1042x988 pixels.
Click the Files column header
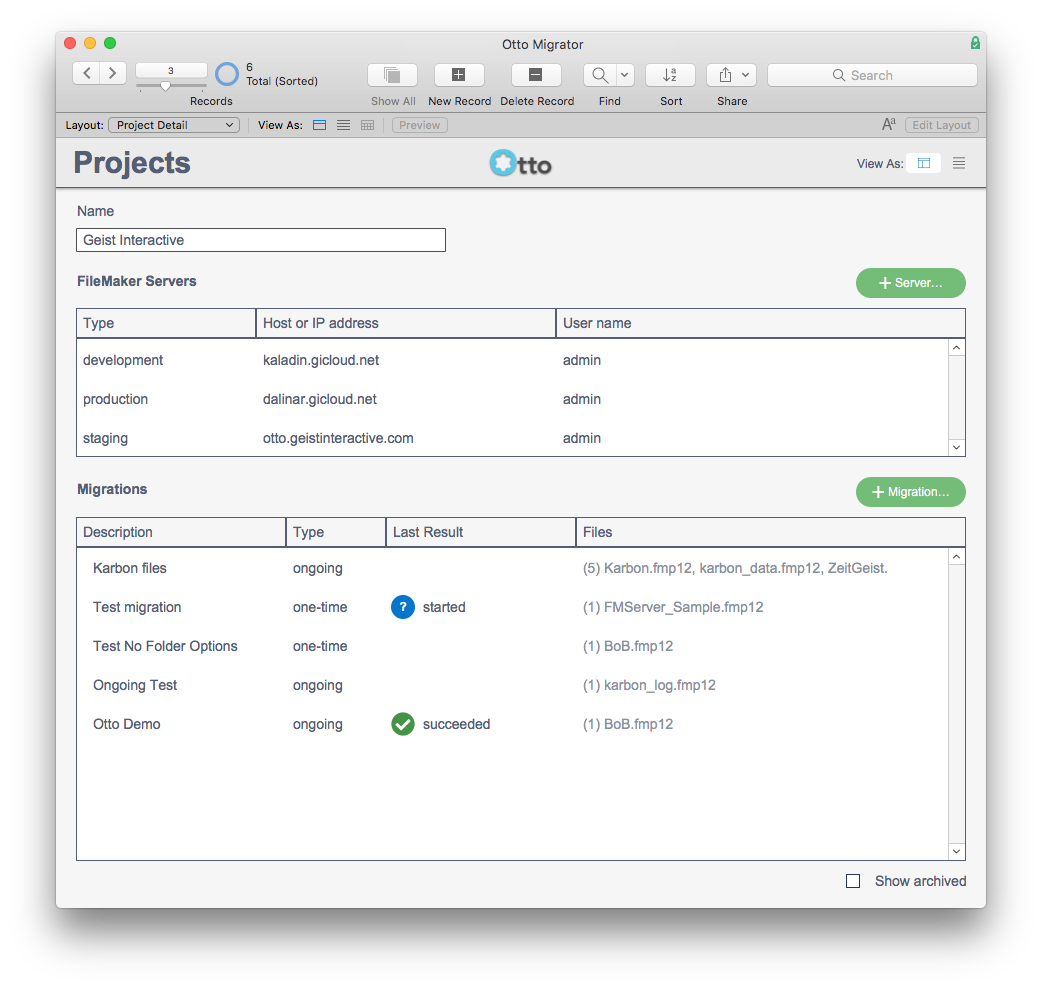coord(770,532)
